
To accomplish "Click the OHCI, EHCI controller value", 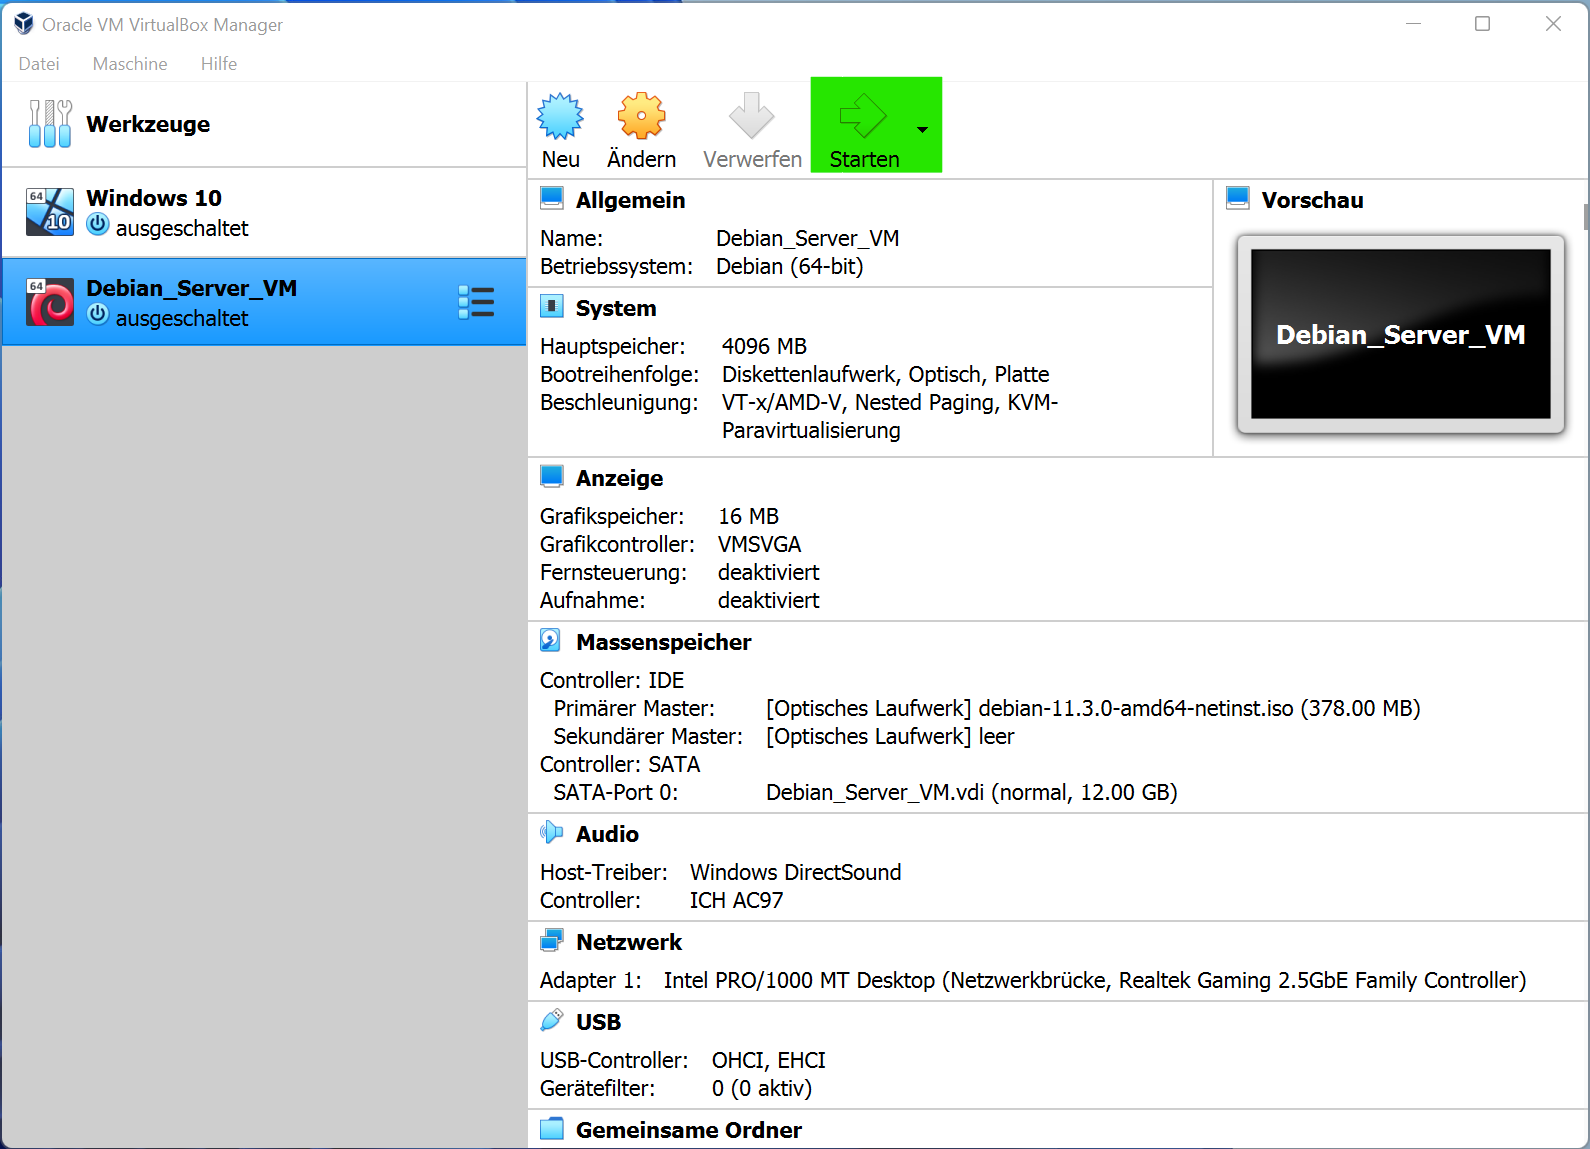I will pos(768,1060).
